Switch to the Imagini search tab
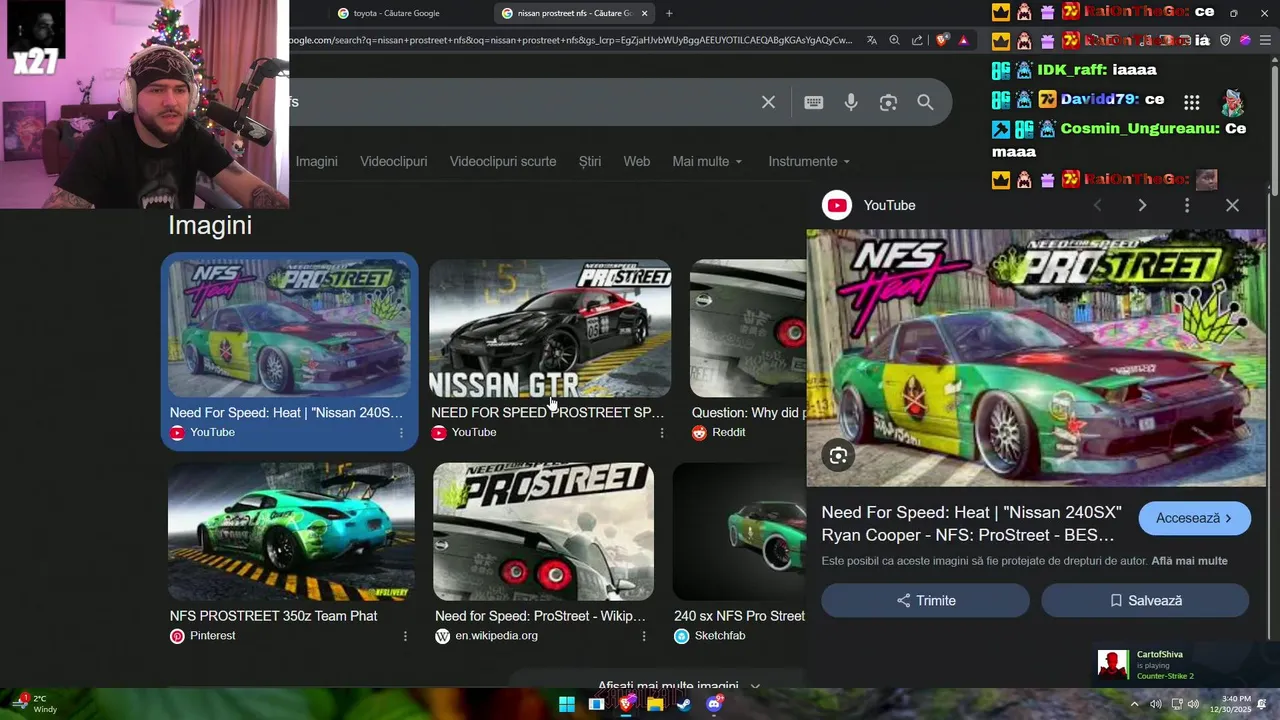Image resolution: width=1280 pixels, height=720 pixels. 316,161
